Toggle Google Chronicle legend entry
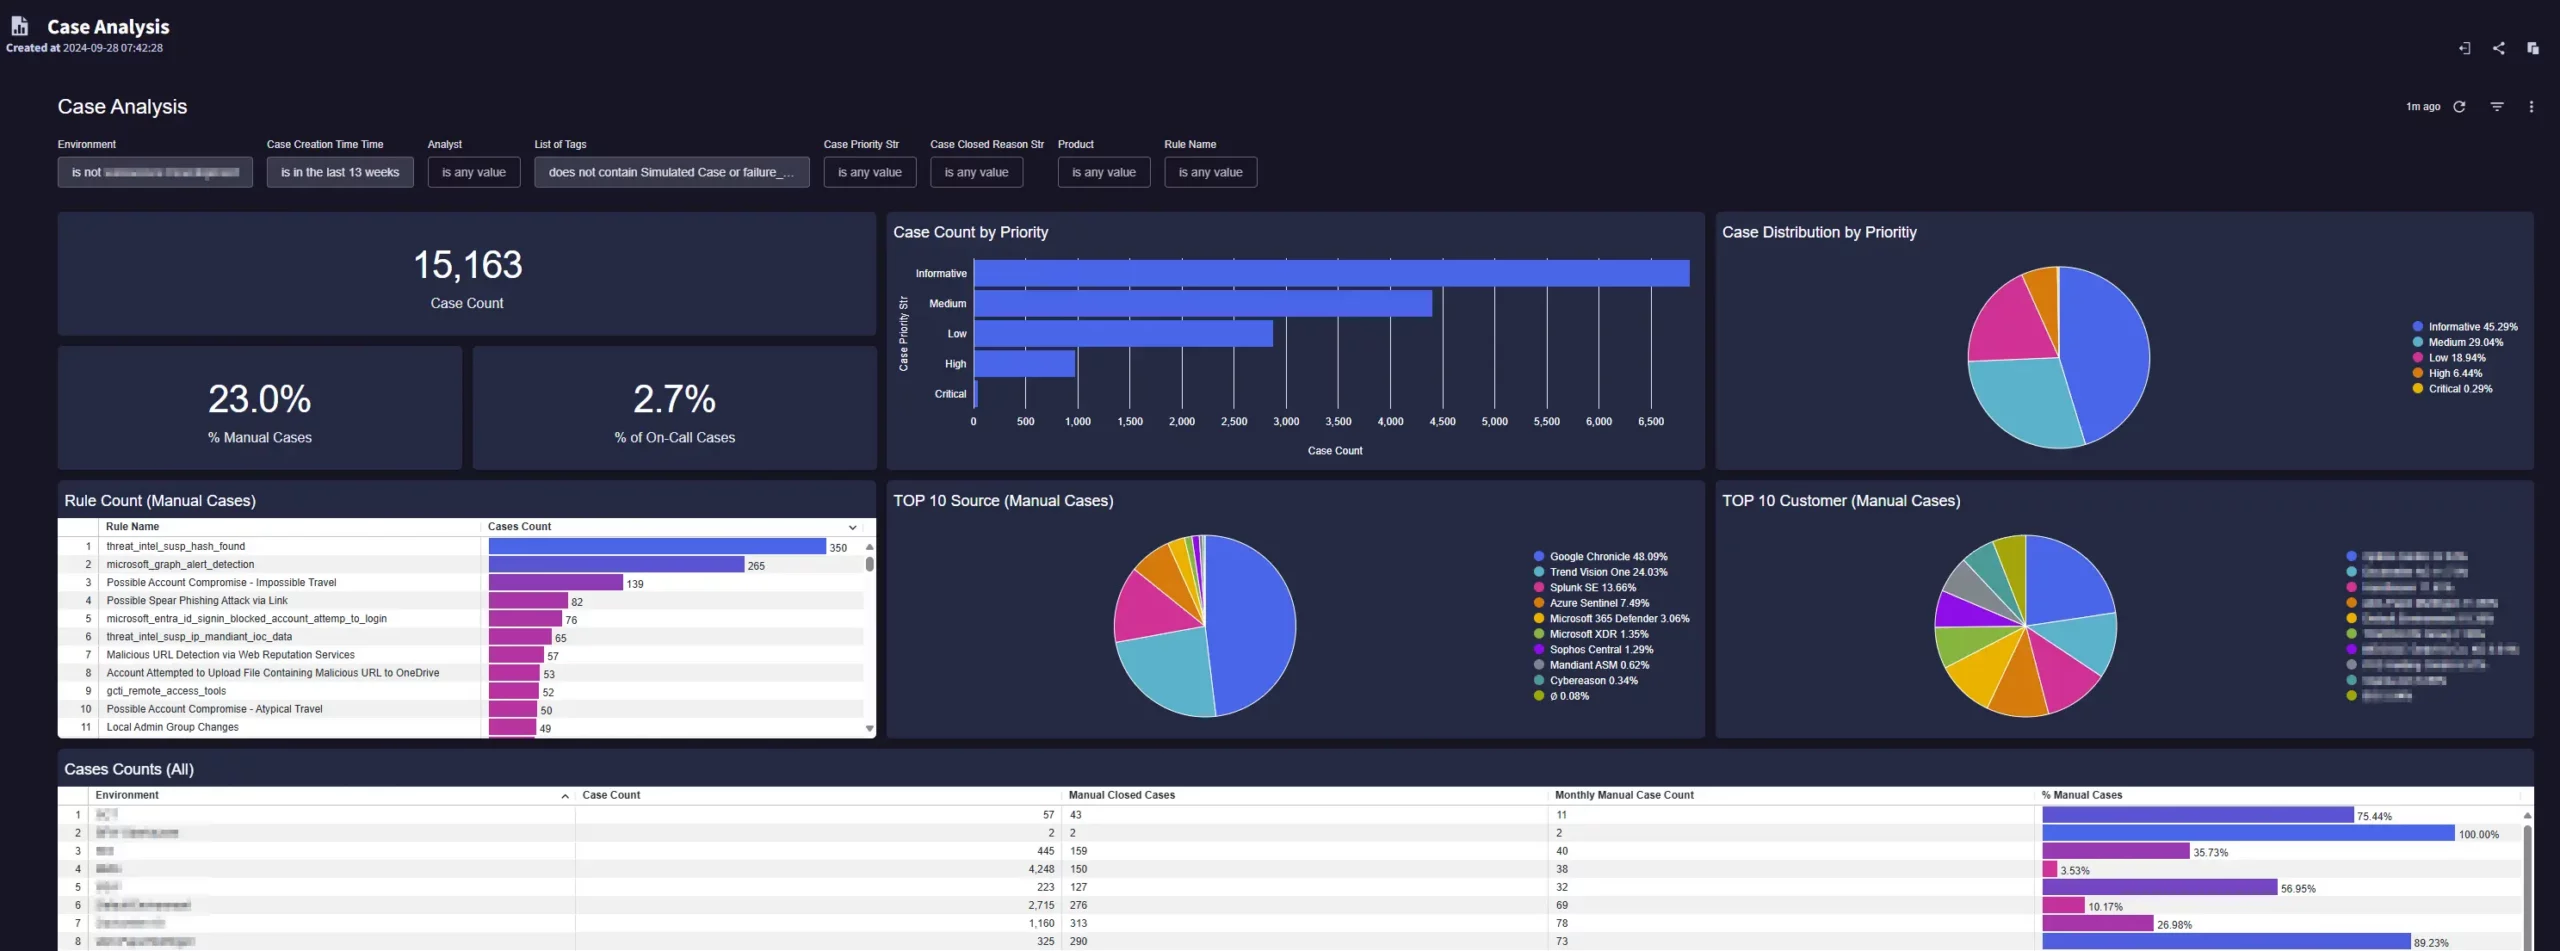Screen dimensions: 2560x951 (1607, 557)
